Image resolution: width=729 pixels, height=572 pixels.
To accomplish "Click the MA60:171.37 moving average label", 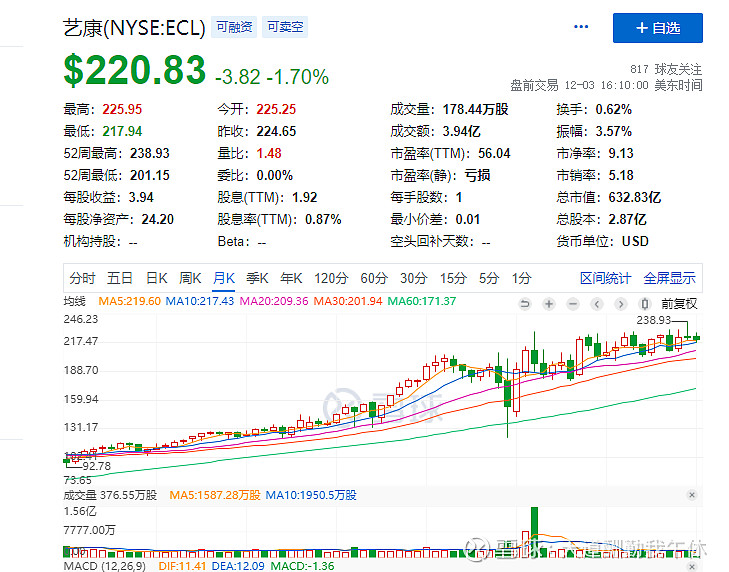I will coord(422,301).
